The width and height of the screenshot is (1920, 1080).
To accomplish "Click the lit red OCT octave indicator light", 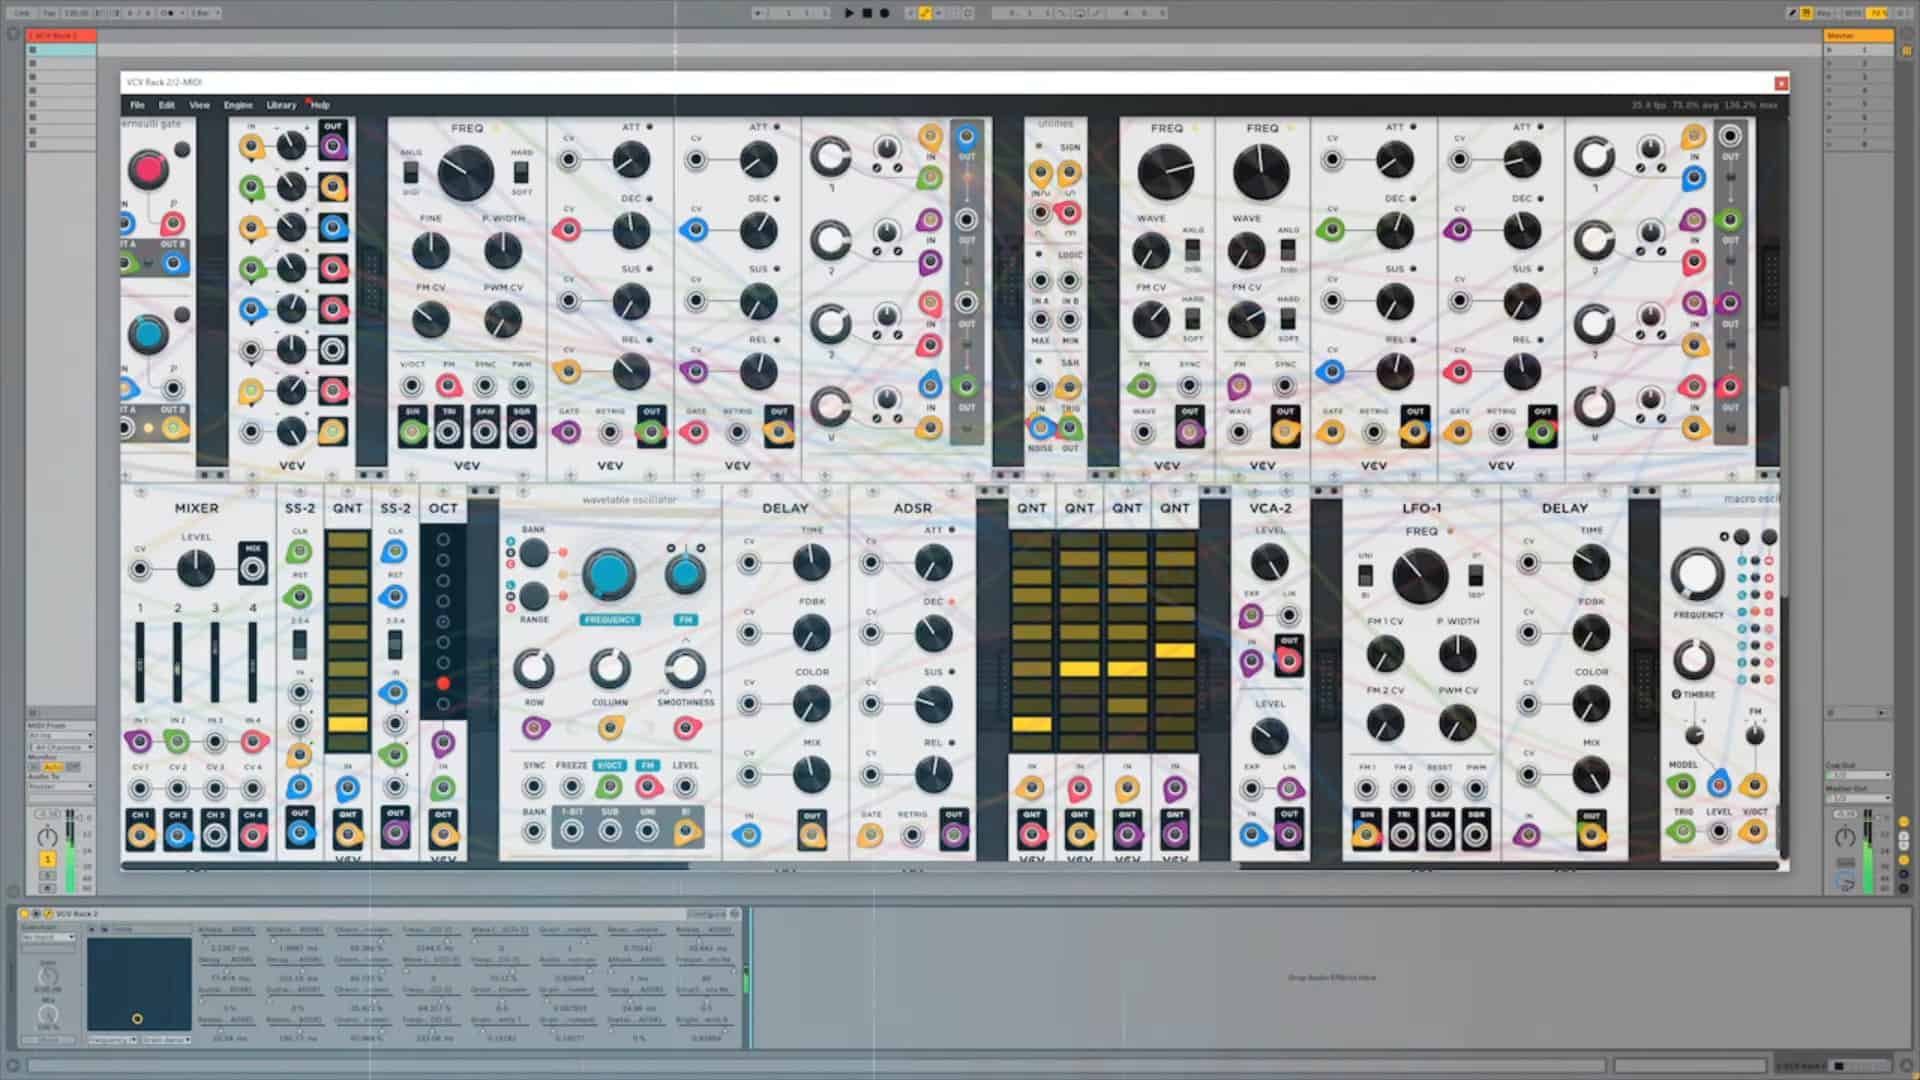I will pyautogui.click(x=443, y=683).
